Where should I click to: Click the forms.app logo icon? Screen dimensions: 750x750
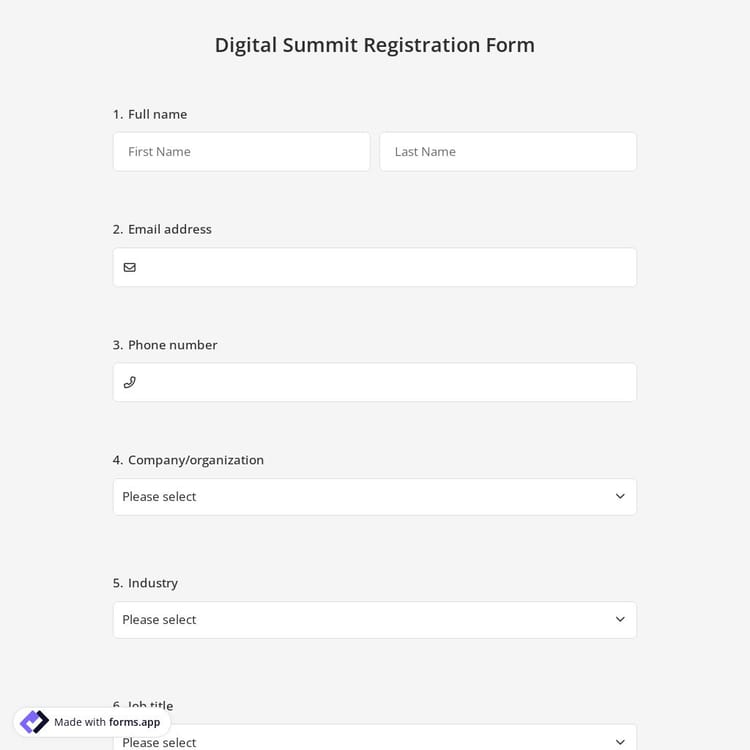tap(34, 722)
